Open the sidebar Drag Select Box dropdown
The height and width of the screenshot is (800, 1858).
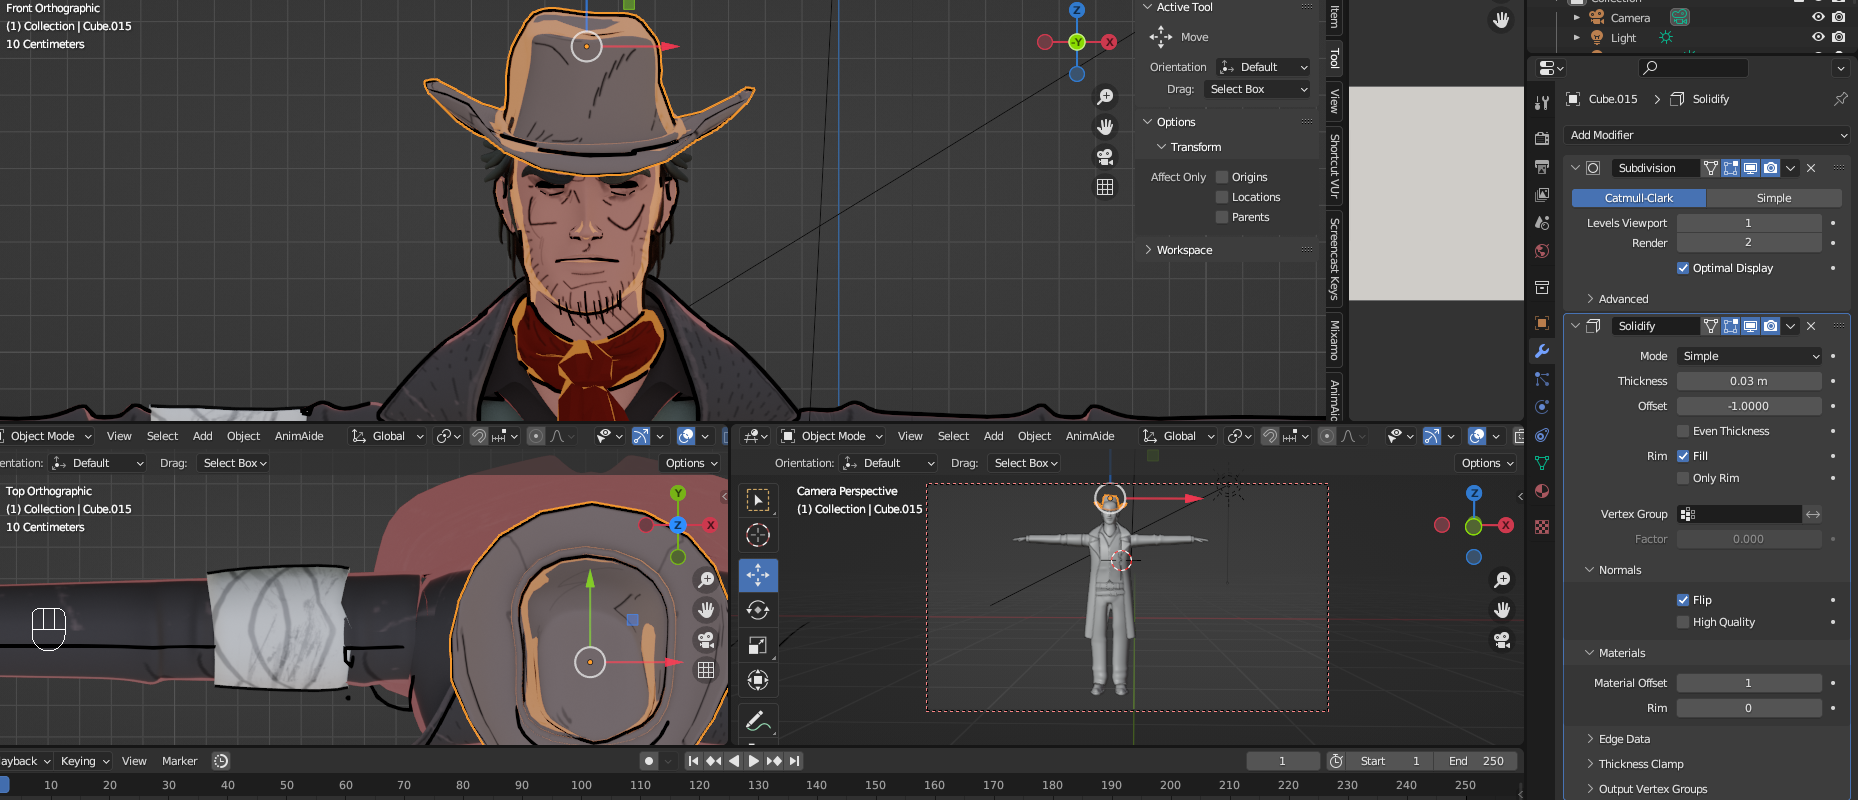(1257, 89)
